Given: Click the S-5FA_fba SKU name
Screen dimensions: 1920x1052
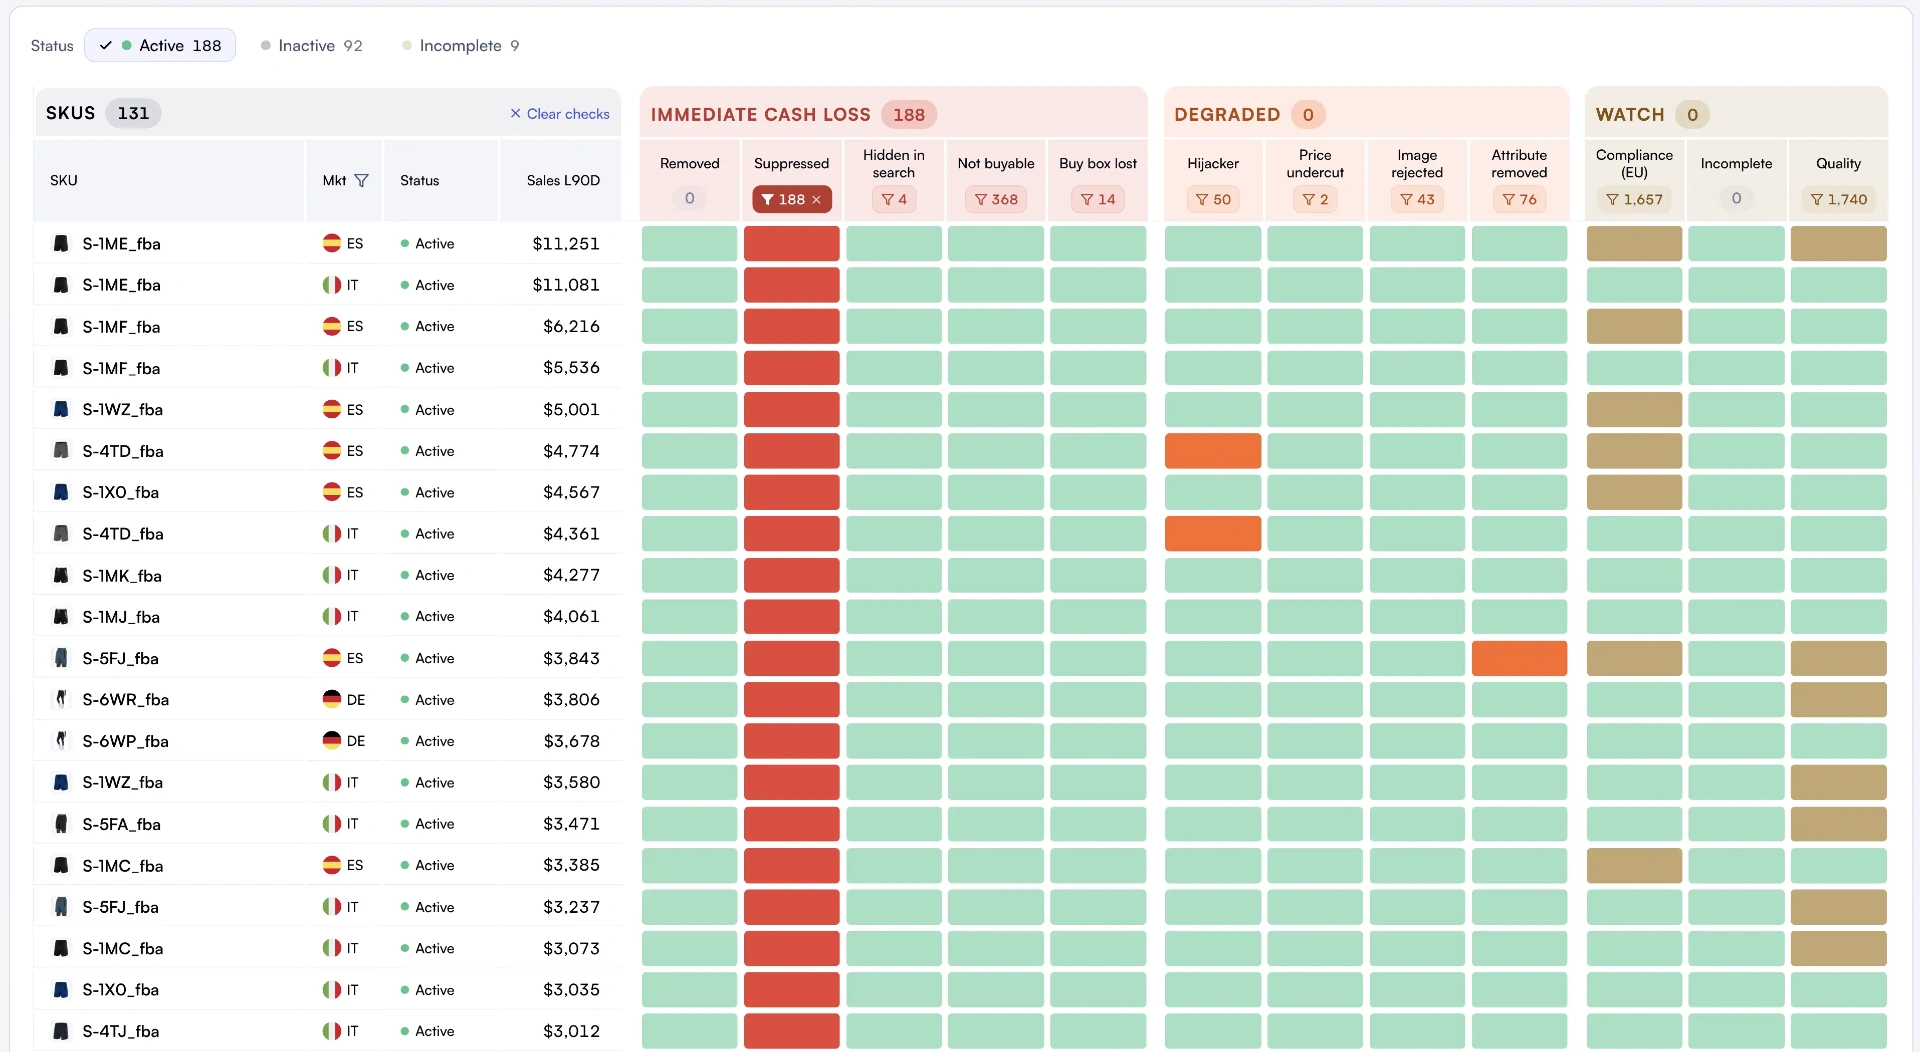Looking at the screenshot, I should pyautogui.click(x=121, y=824).
